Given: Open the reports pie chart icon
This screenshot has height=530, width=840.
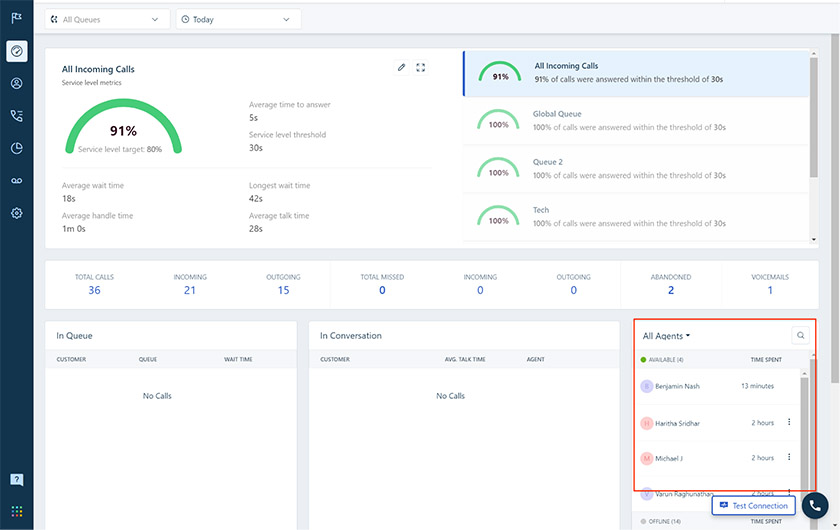Looking at the screenshot, I should pos(17,148).
